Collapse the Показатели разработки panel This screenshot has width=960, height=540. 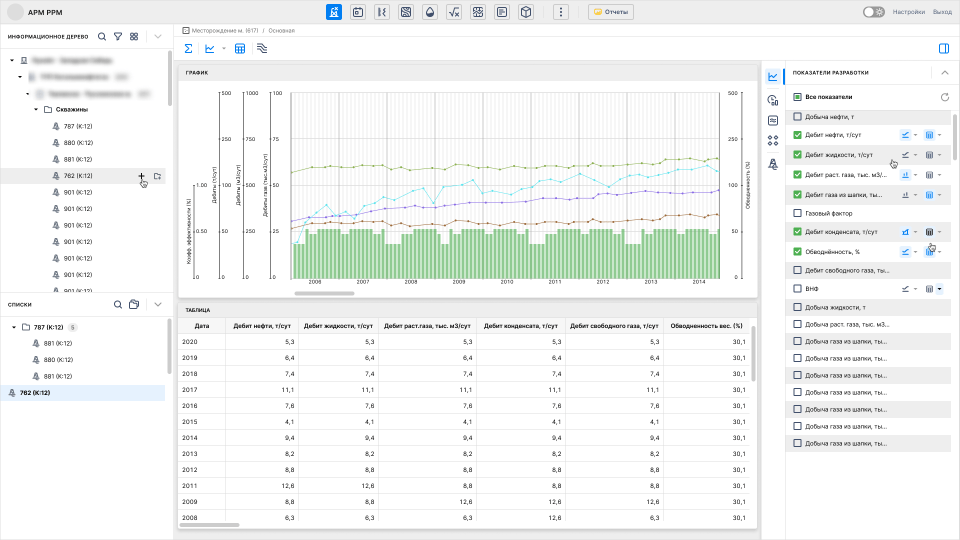944,72
